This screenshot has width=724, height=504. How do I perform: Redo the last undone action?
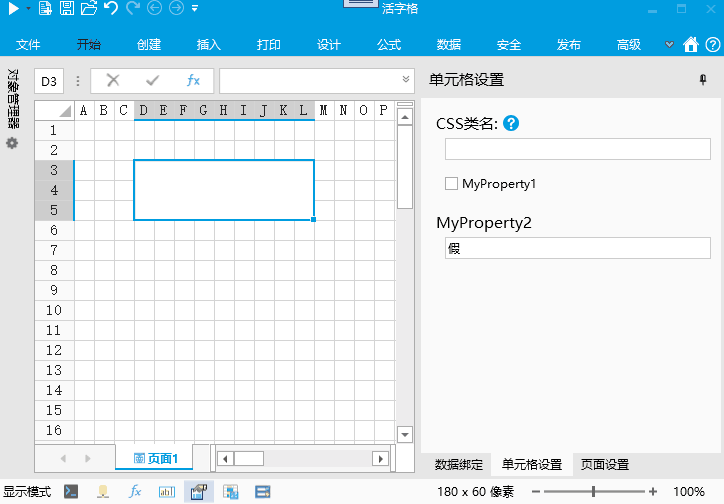click(x=133, y=8)
